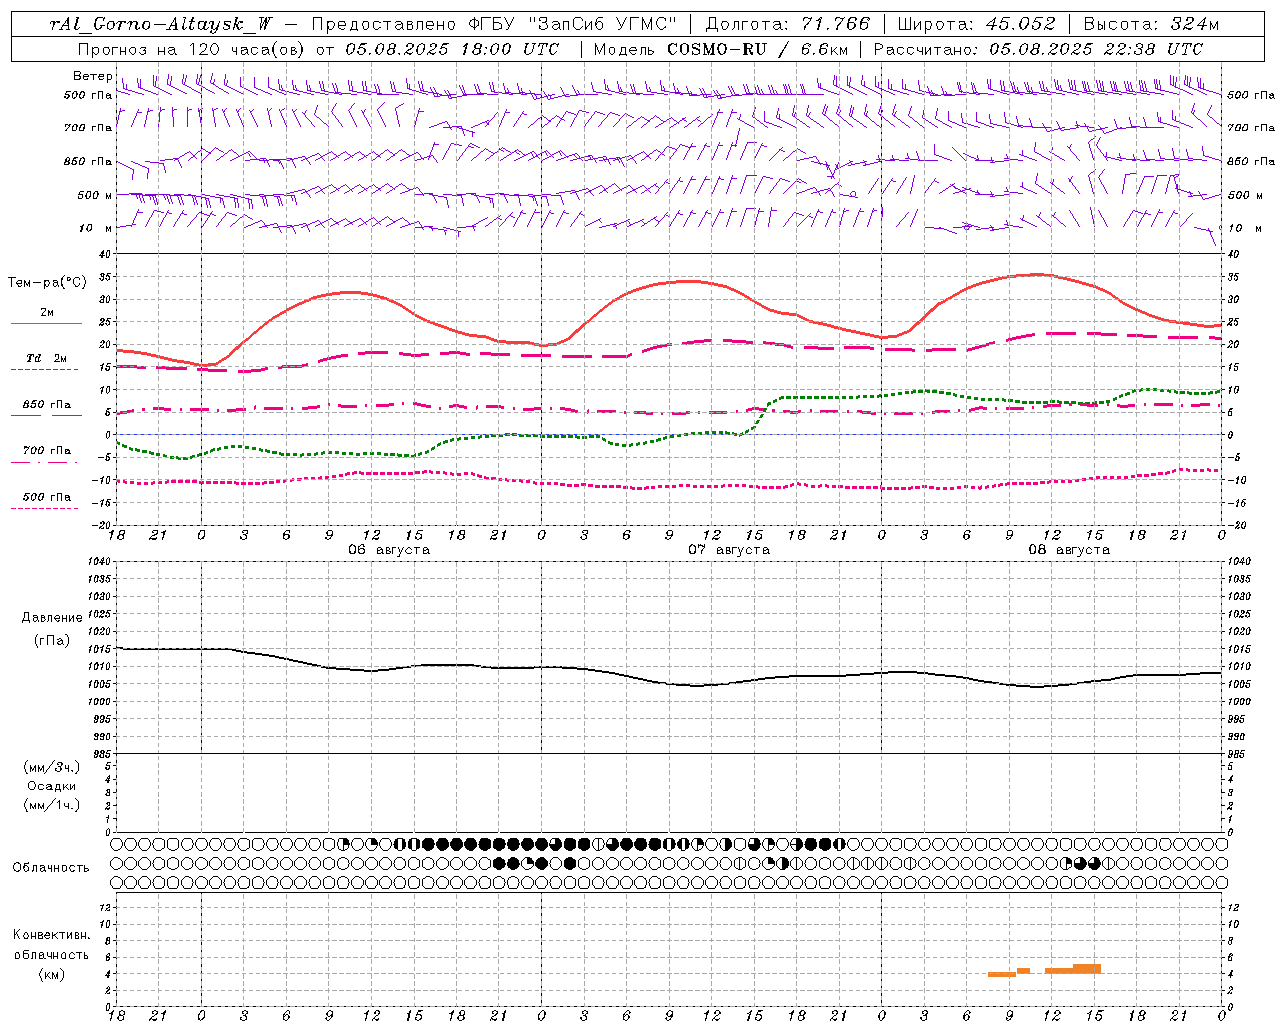Click the 2м temperature legend label
Image resolution: width=1280 pixels, height=1024 pixels.
point(47,312)
